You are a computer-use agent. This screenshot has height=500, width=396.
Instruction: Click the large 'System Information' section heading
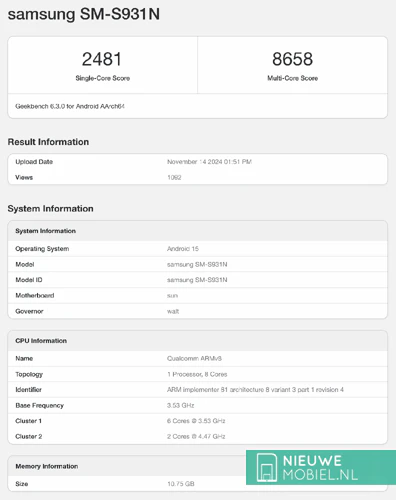pos(50,209)
